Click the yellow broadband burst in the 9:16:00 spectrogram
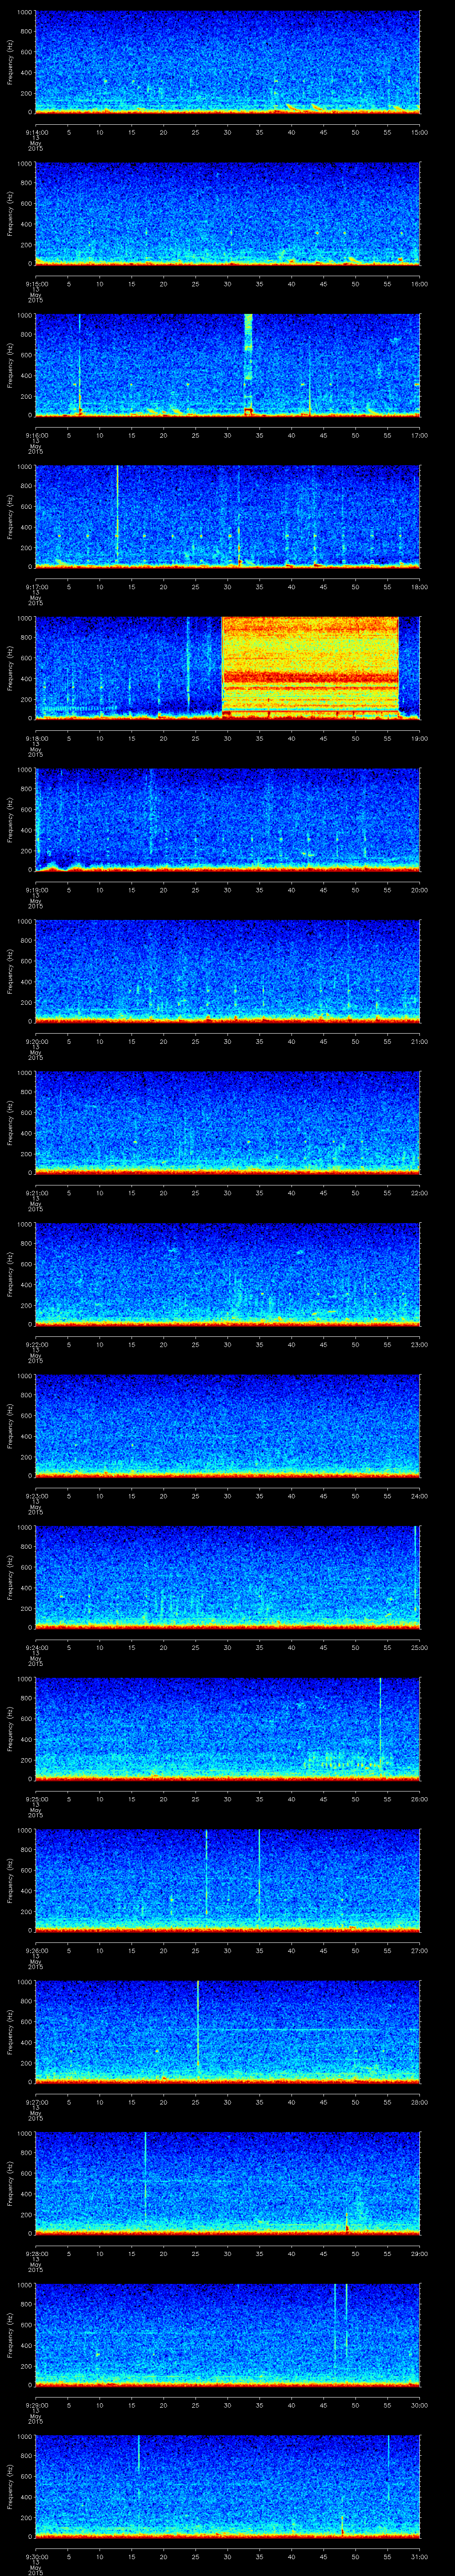Viewport: 455px width, 2576px height. tap(248, 364)
